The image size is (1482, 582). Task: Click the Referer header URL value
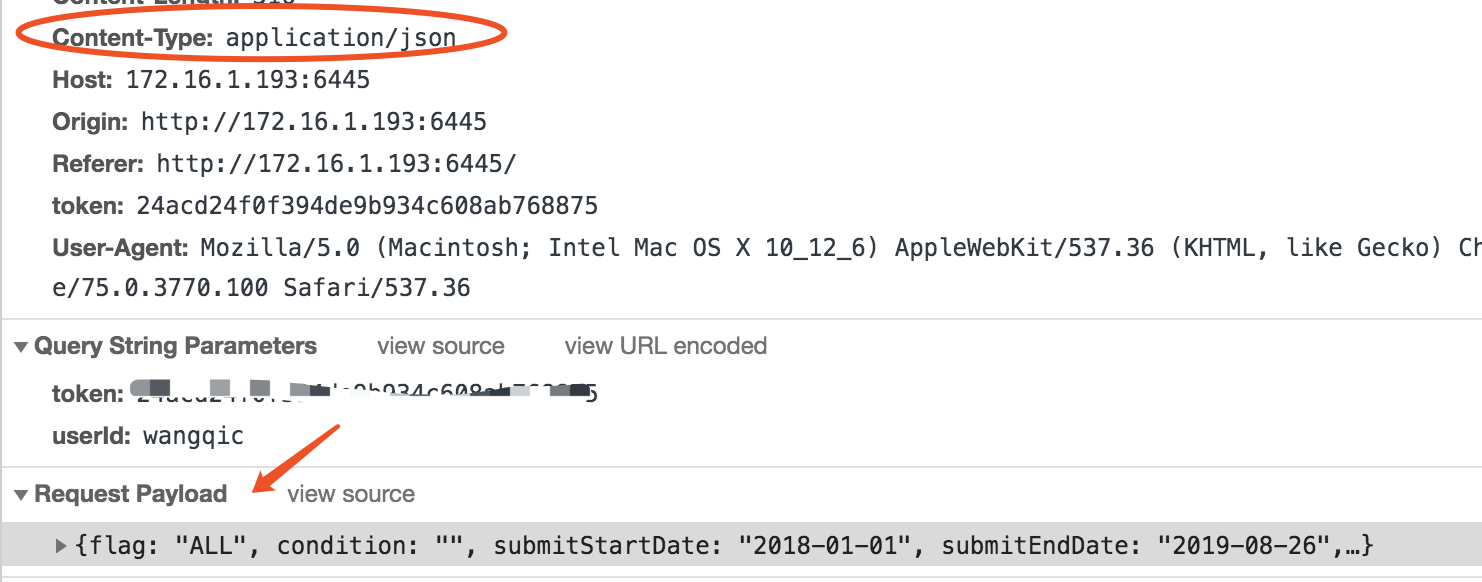[x=337, y=164]
